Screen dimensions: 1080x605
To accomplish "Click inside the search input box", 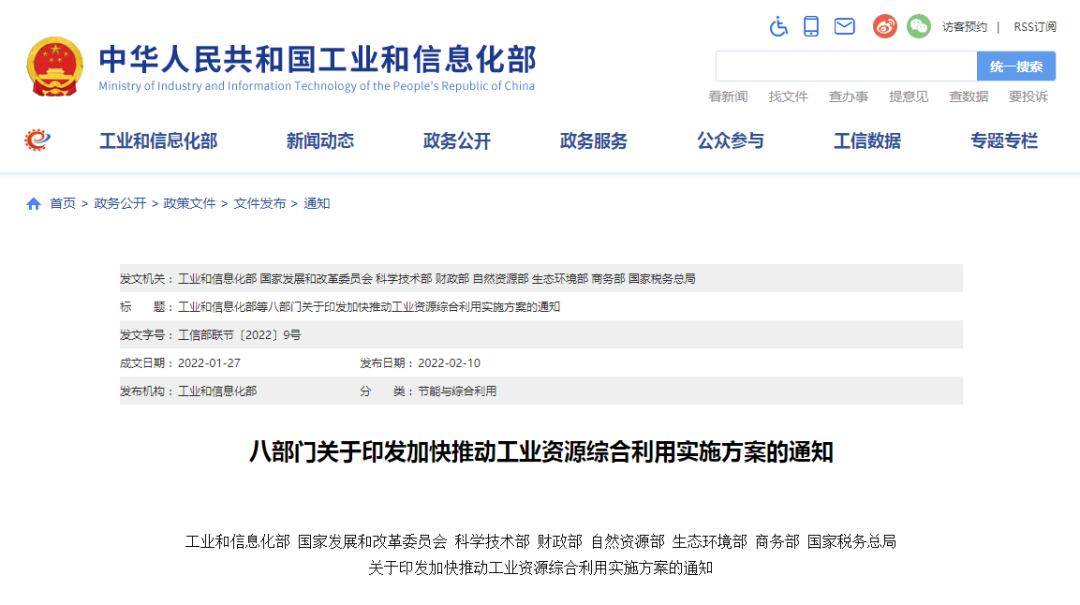I will click(845, 65).
